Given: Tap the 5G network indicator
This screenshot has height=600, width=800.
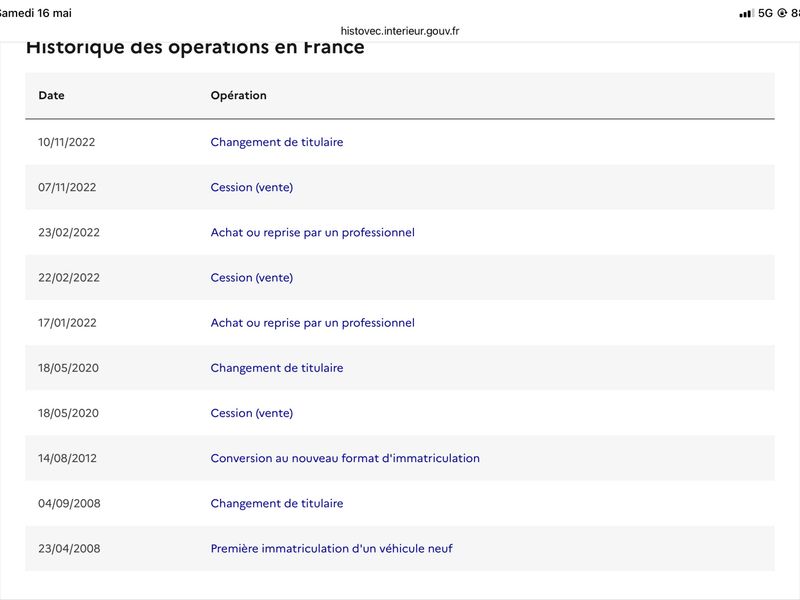Looking at the screenshot, I should pyautogui.click(x=765, y=13).
